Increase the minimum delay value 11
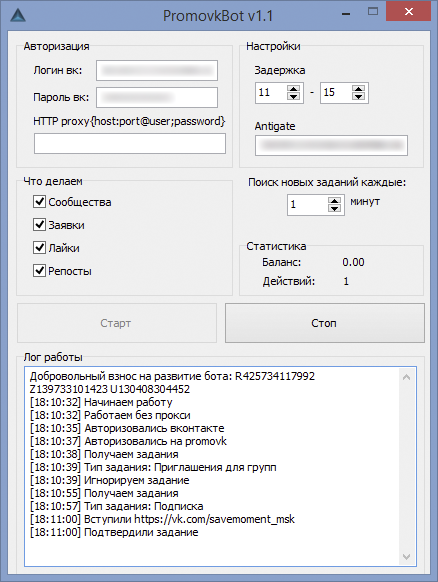Image resolution: width=438 pixels, height=582 pixels. point(294,89)
